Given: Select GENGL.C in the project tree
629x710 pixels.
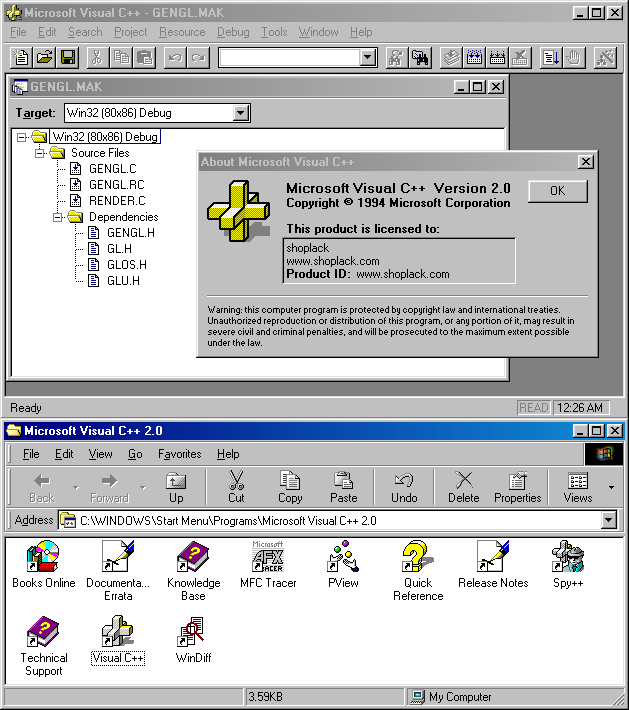Looking at the screenshot, I should point(112,169).
